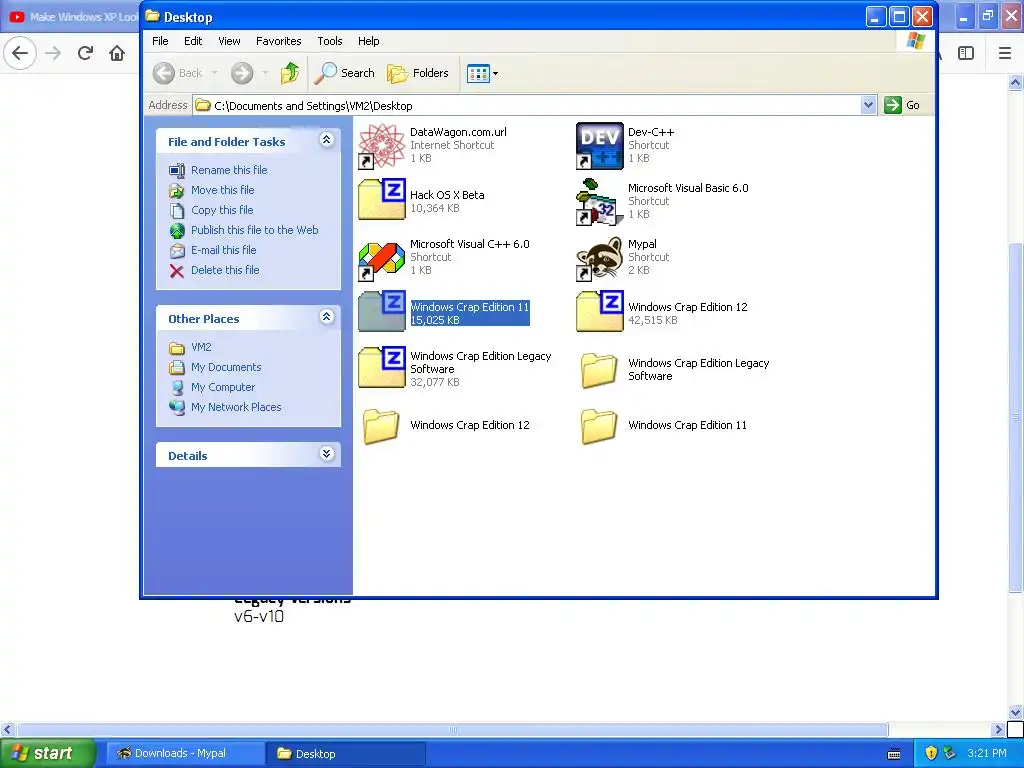Open the browser hamburger menu
This screenshot has width=1024, height=768.
tap(1004, 53)
